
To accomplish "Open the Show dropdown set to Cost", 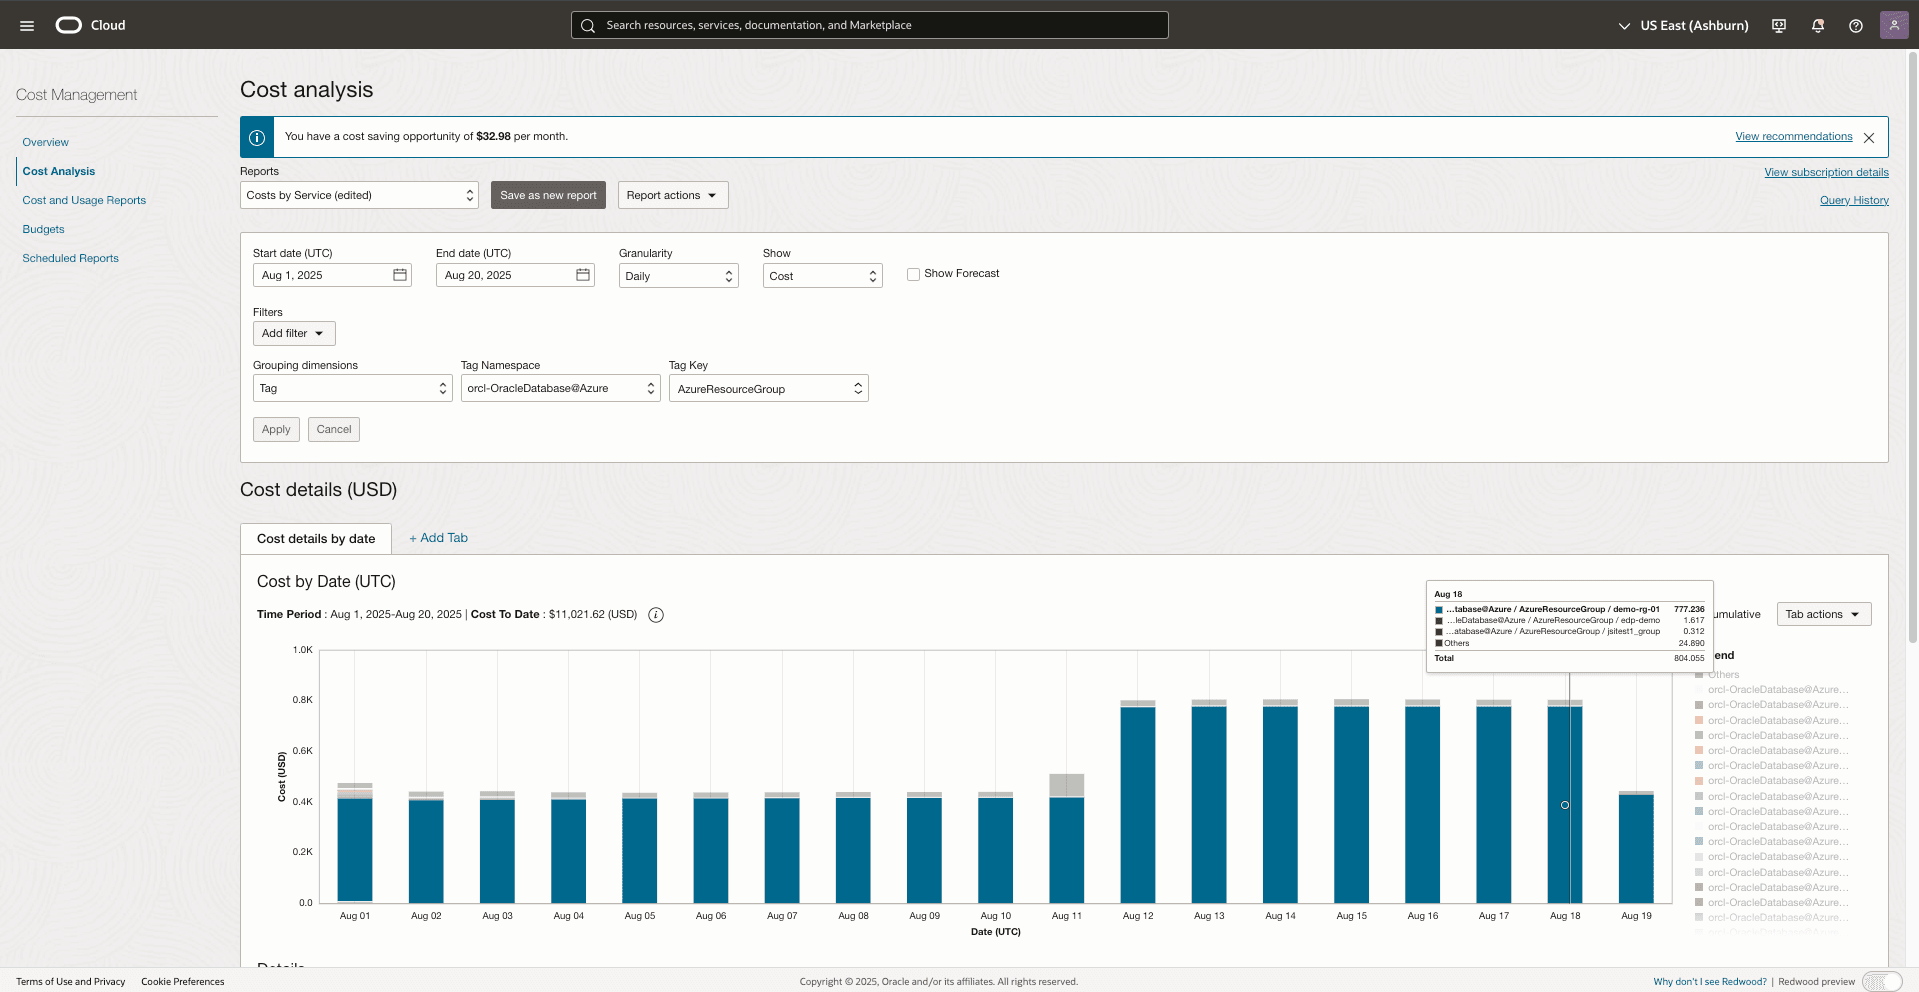I will coord(823,276).
